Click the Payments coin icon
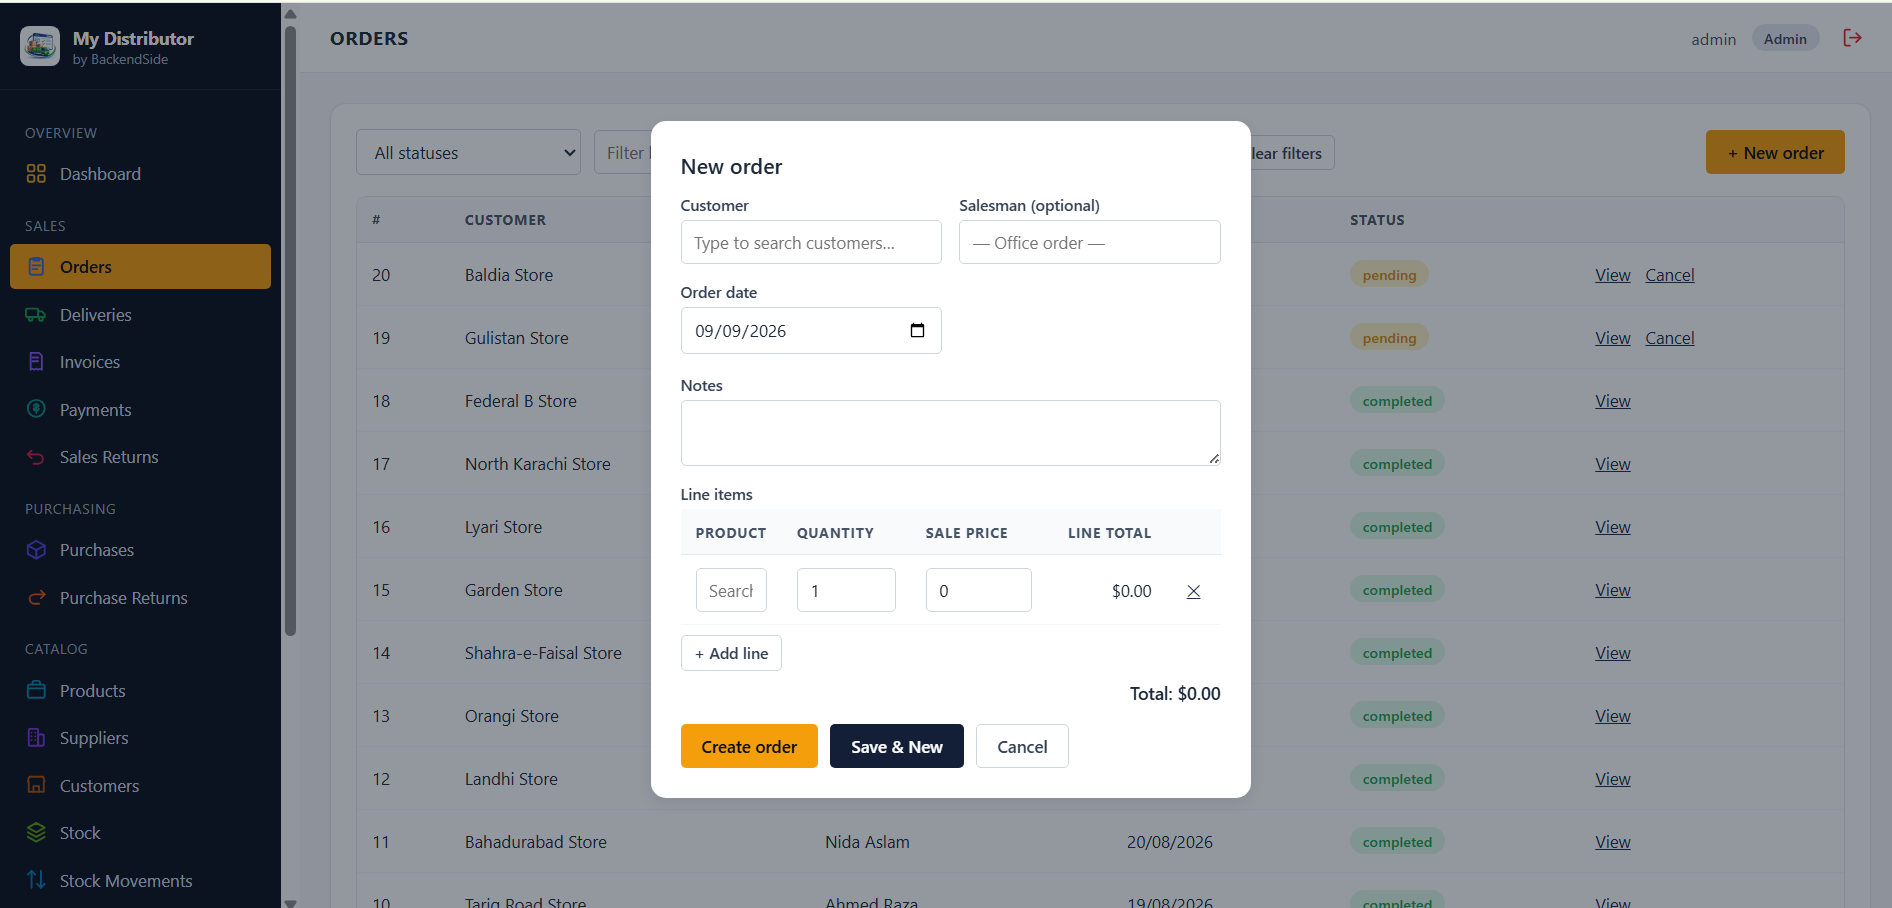The height and width of the screenshot is (908, 1892). click(x=36, y=409)
